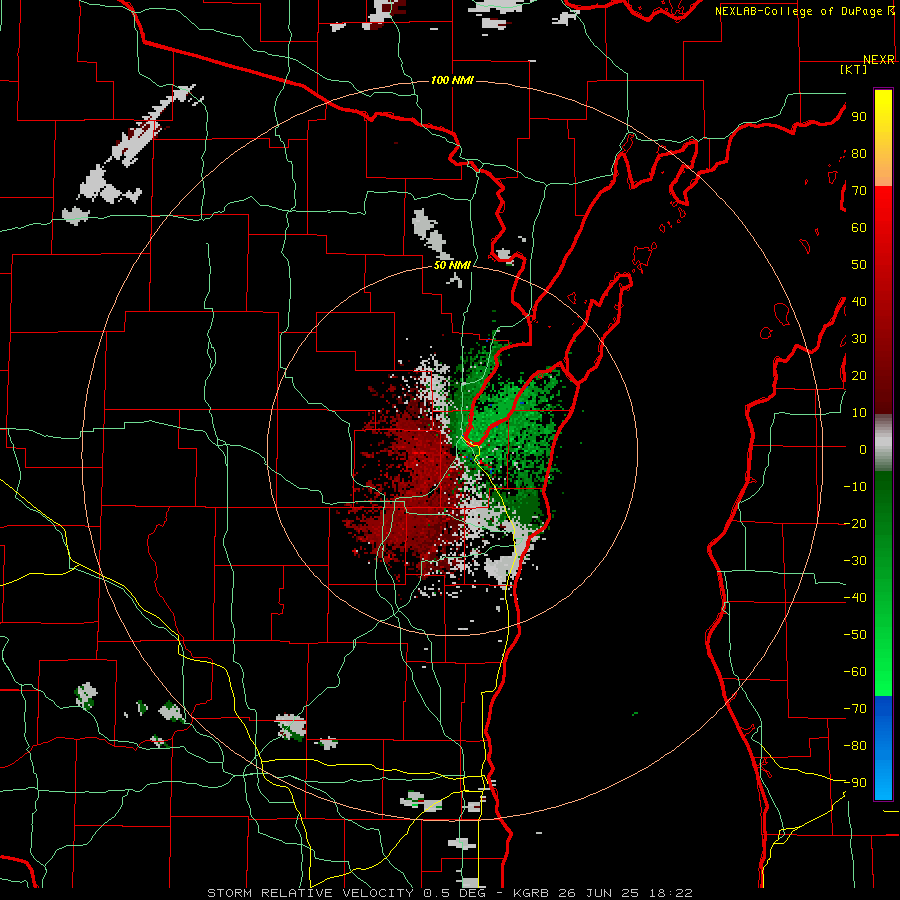Click the -10 value on the velocity scale
This screenshot has width=900, height=900.
855,487
